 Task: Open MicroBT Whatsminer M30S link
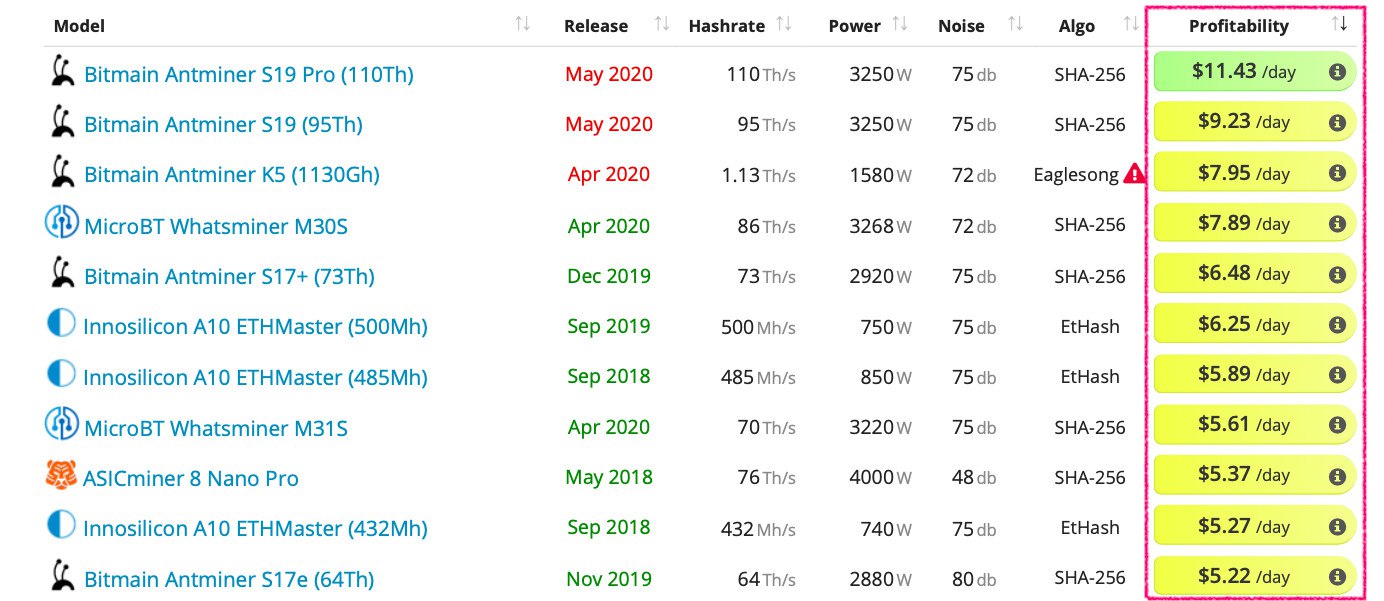coord(216,226)
